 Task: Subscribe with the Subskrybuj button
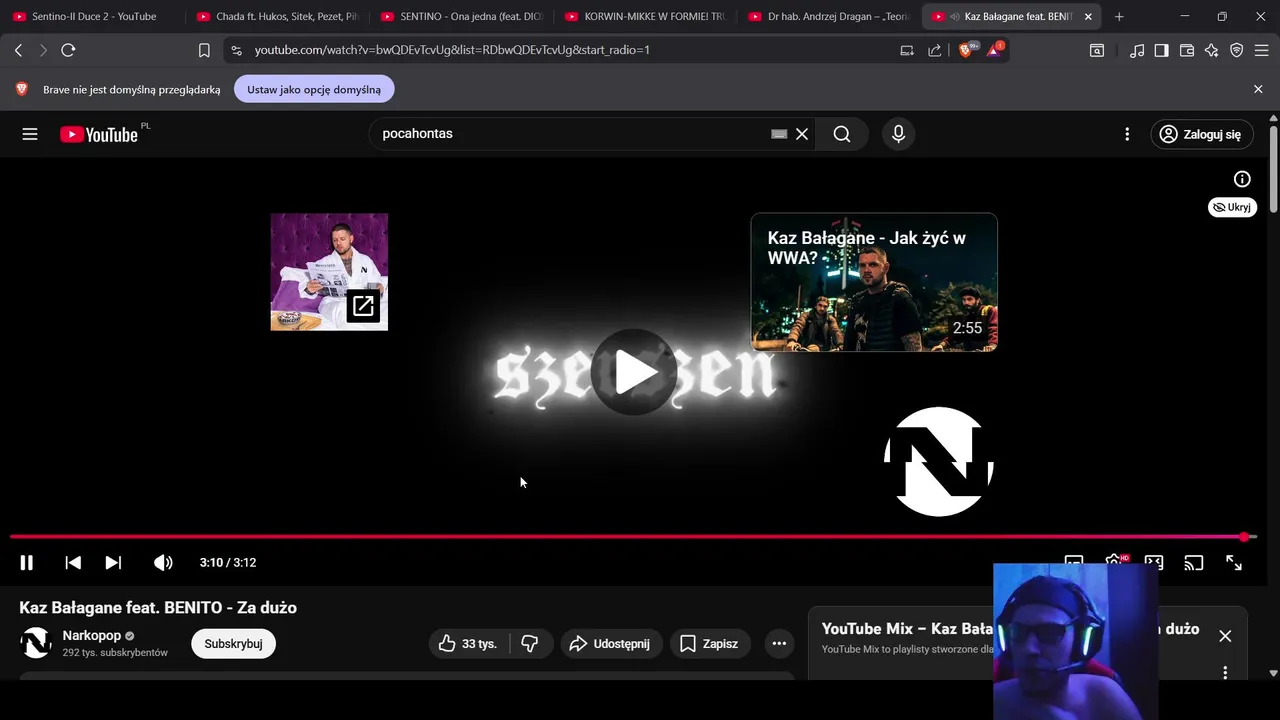(233, 644)
